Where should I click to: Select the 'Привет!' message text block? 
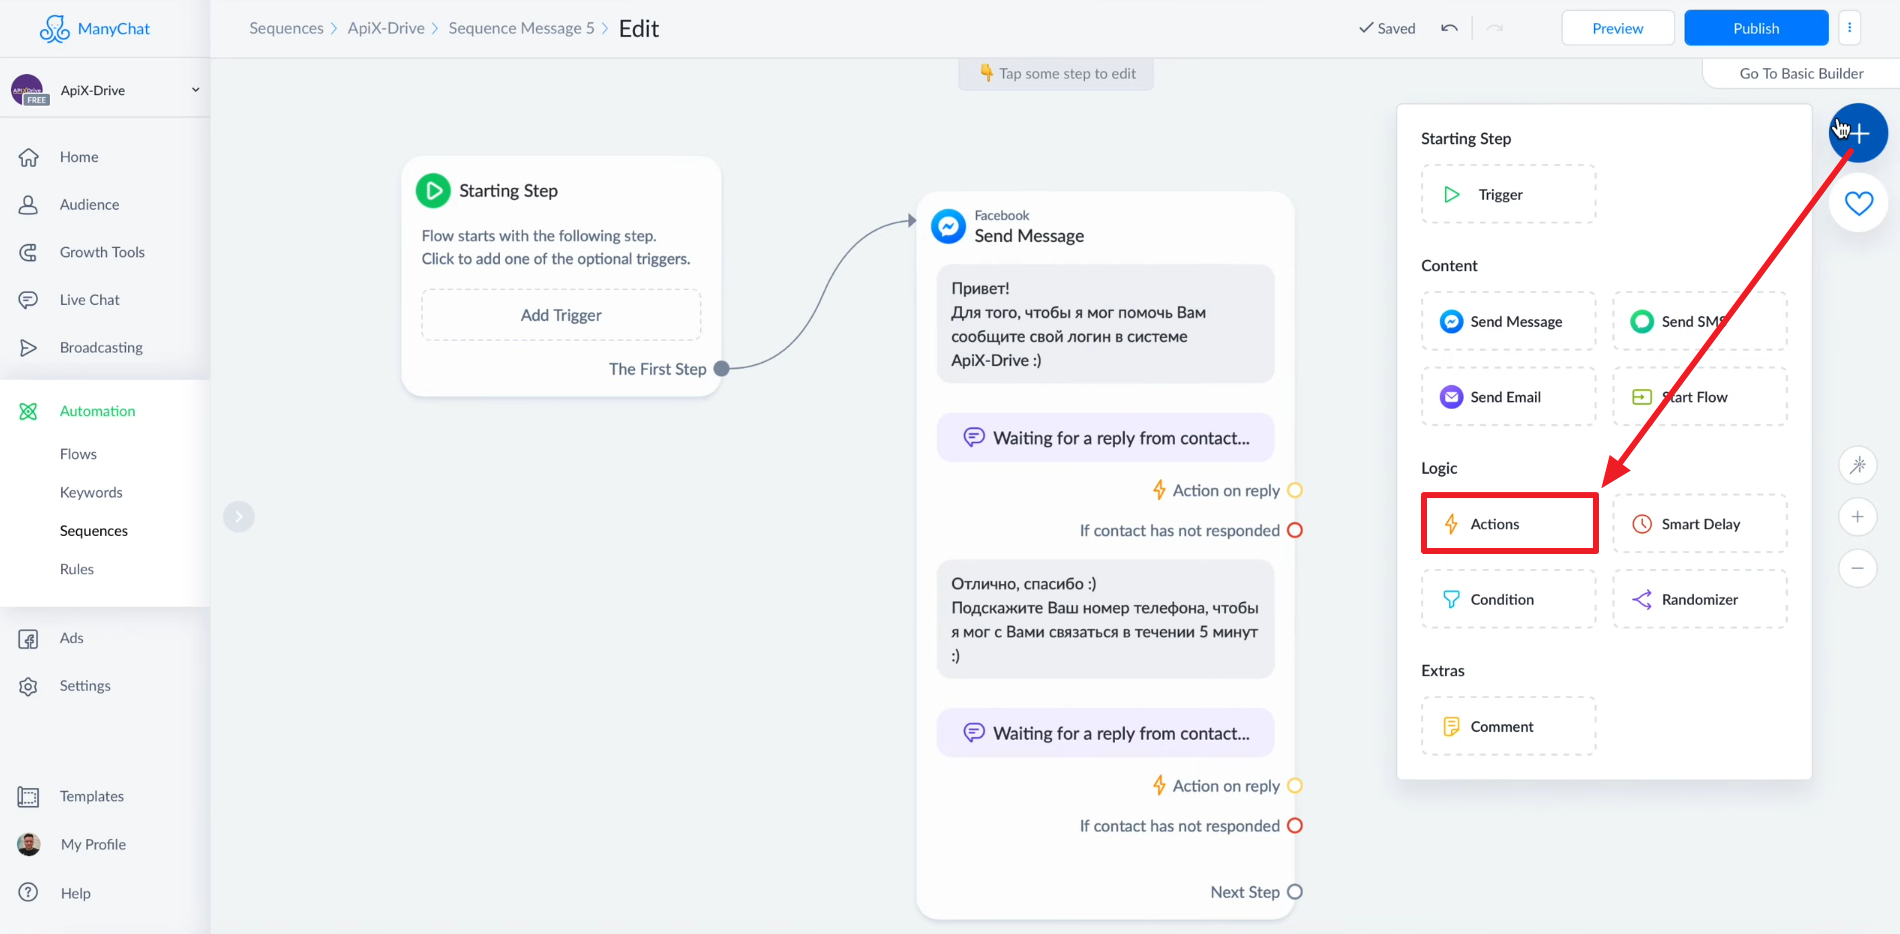click(1105, 324)
